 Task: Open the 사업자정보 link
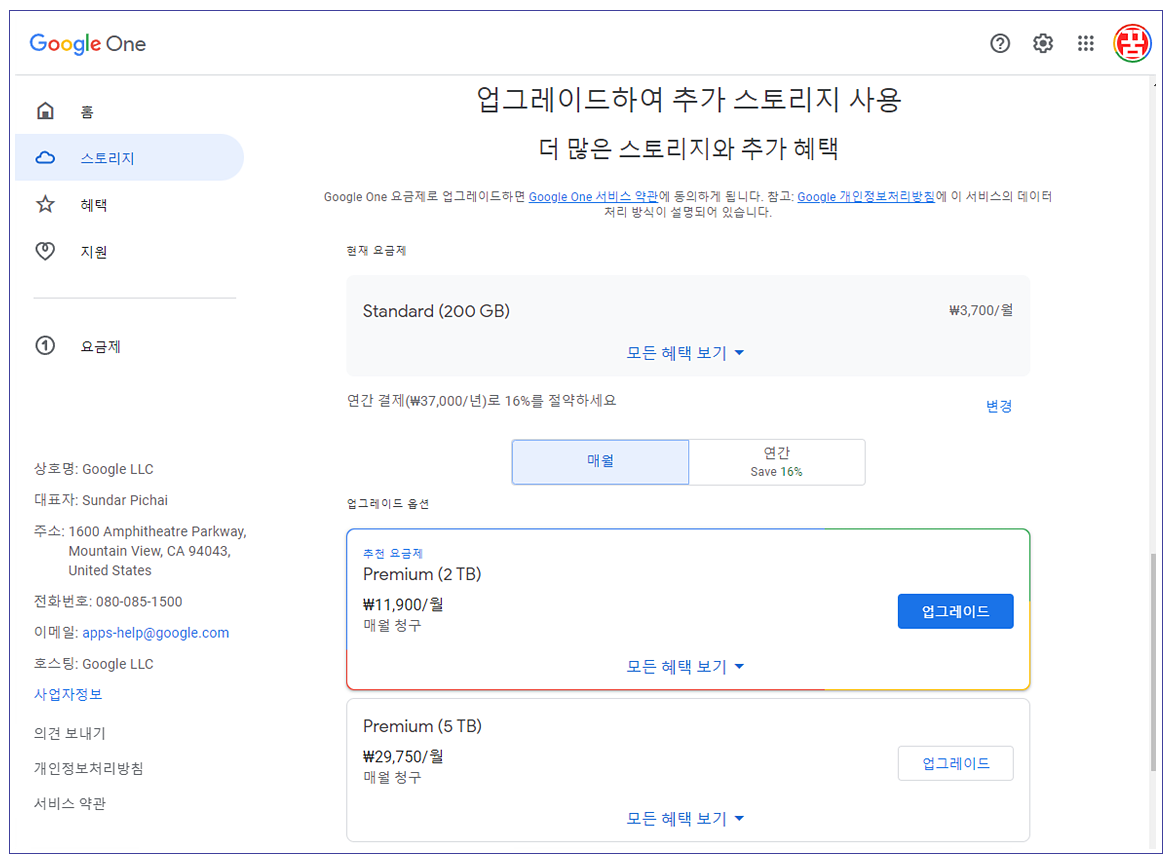pos(68,694)
